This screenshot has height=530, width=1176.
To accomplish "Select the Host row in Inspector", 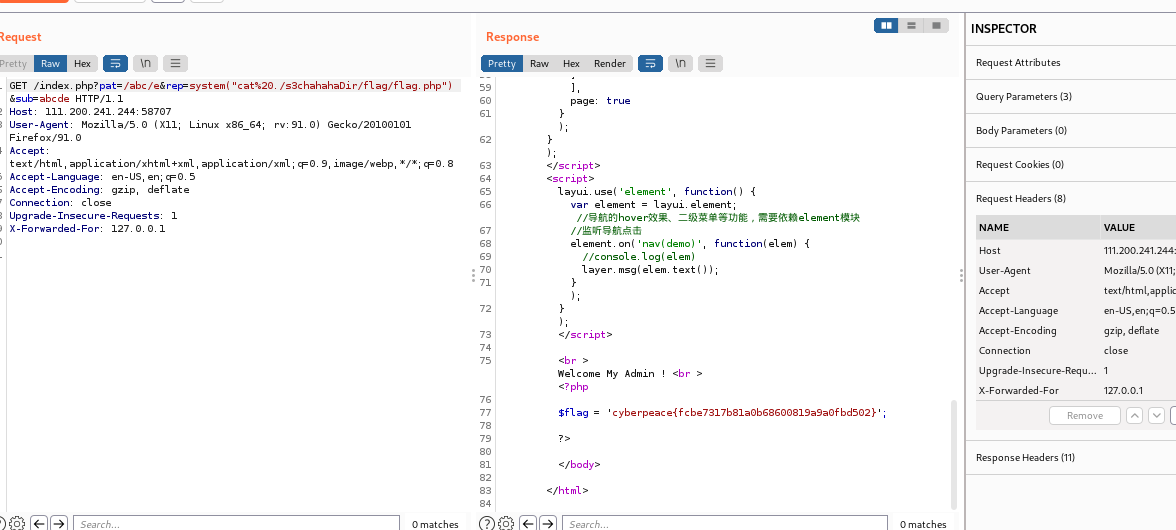I will click(x=1076, y=250).
